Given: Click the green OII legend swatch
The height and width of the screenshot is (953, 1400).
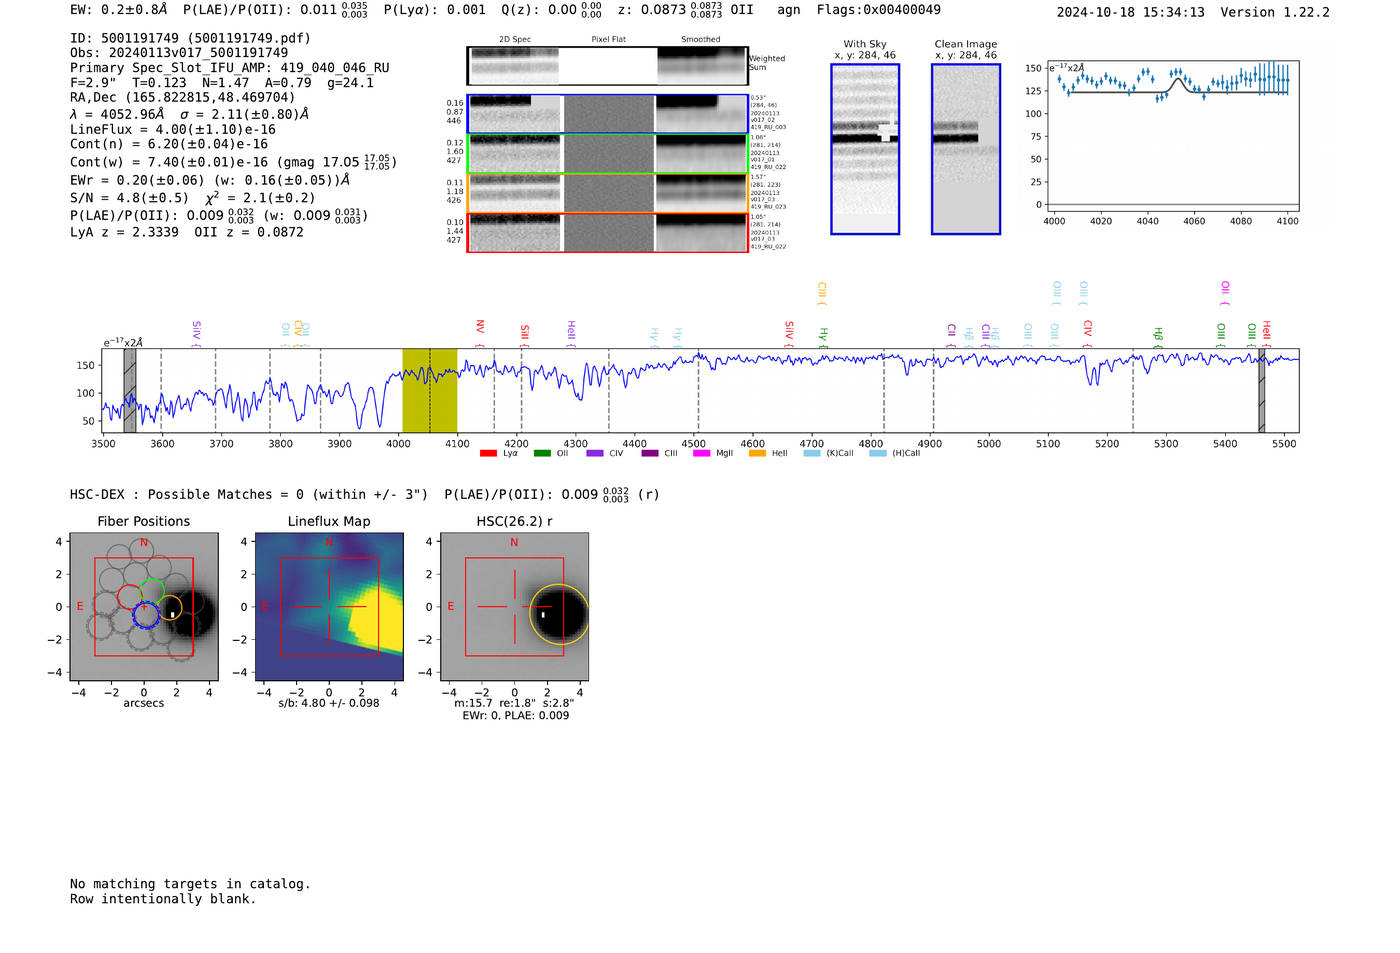Looking at the screenshot, I should pos(542,454).
